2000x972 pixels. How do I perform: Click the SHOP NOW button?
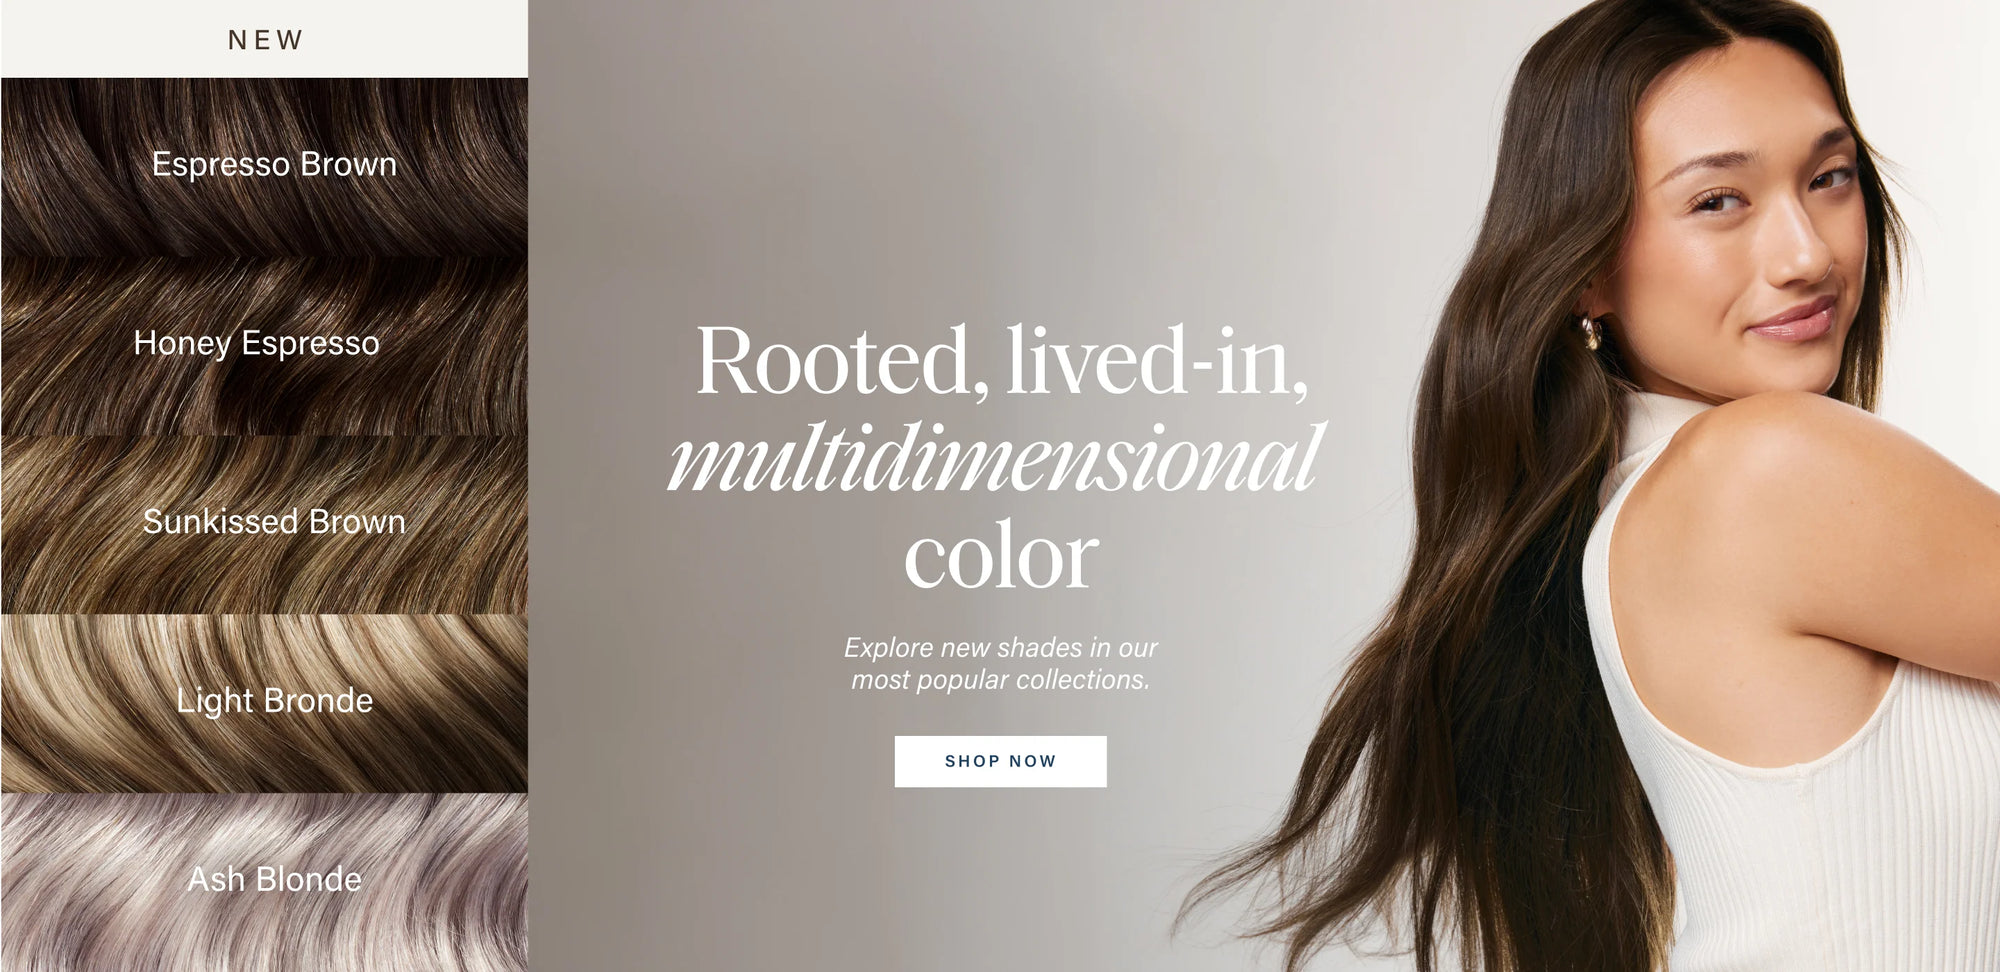1000,761
